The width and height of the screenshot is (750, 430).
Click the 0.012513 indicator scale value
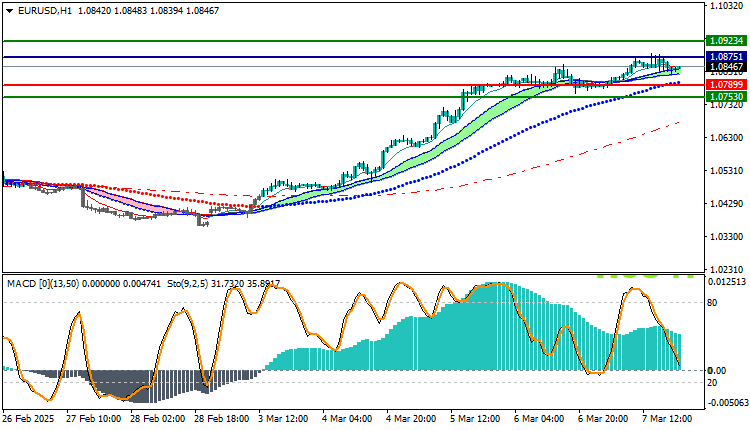727,282
